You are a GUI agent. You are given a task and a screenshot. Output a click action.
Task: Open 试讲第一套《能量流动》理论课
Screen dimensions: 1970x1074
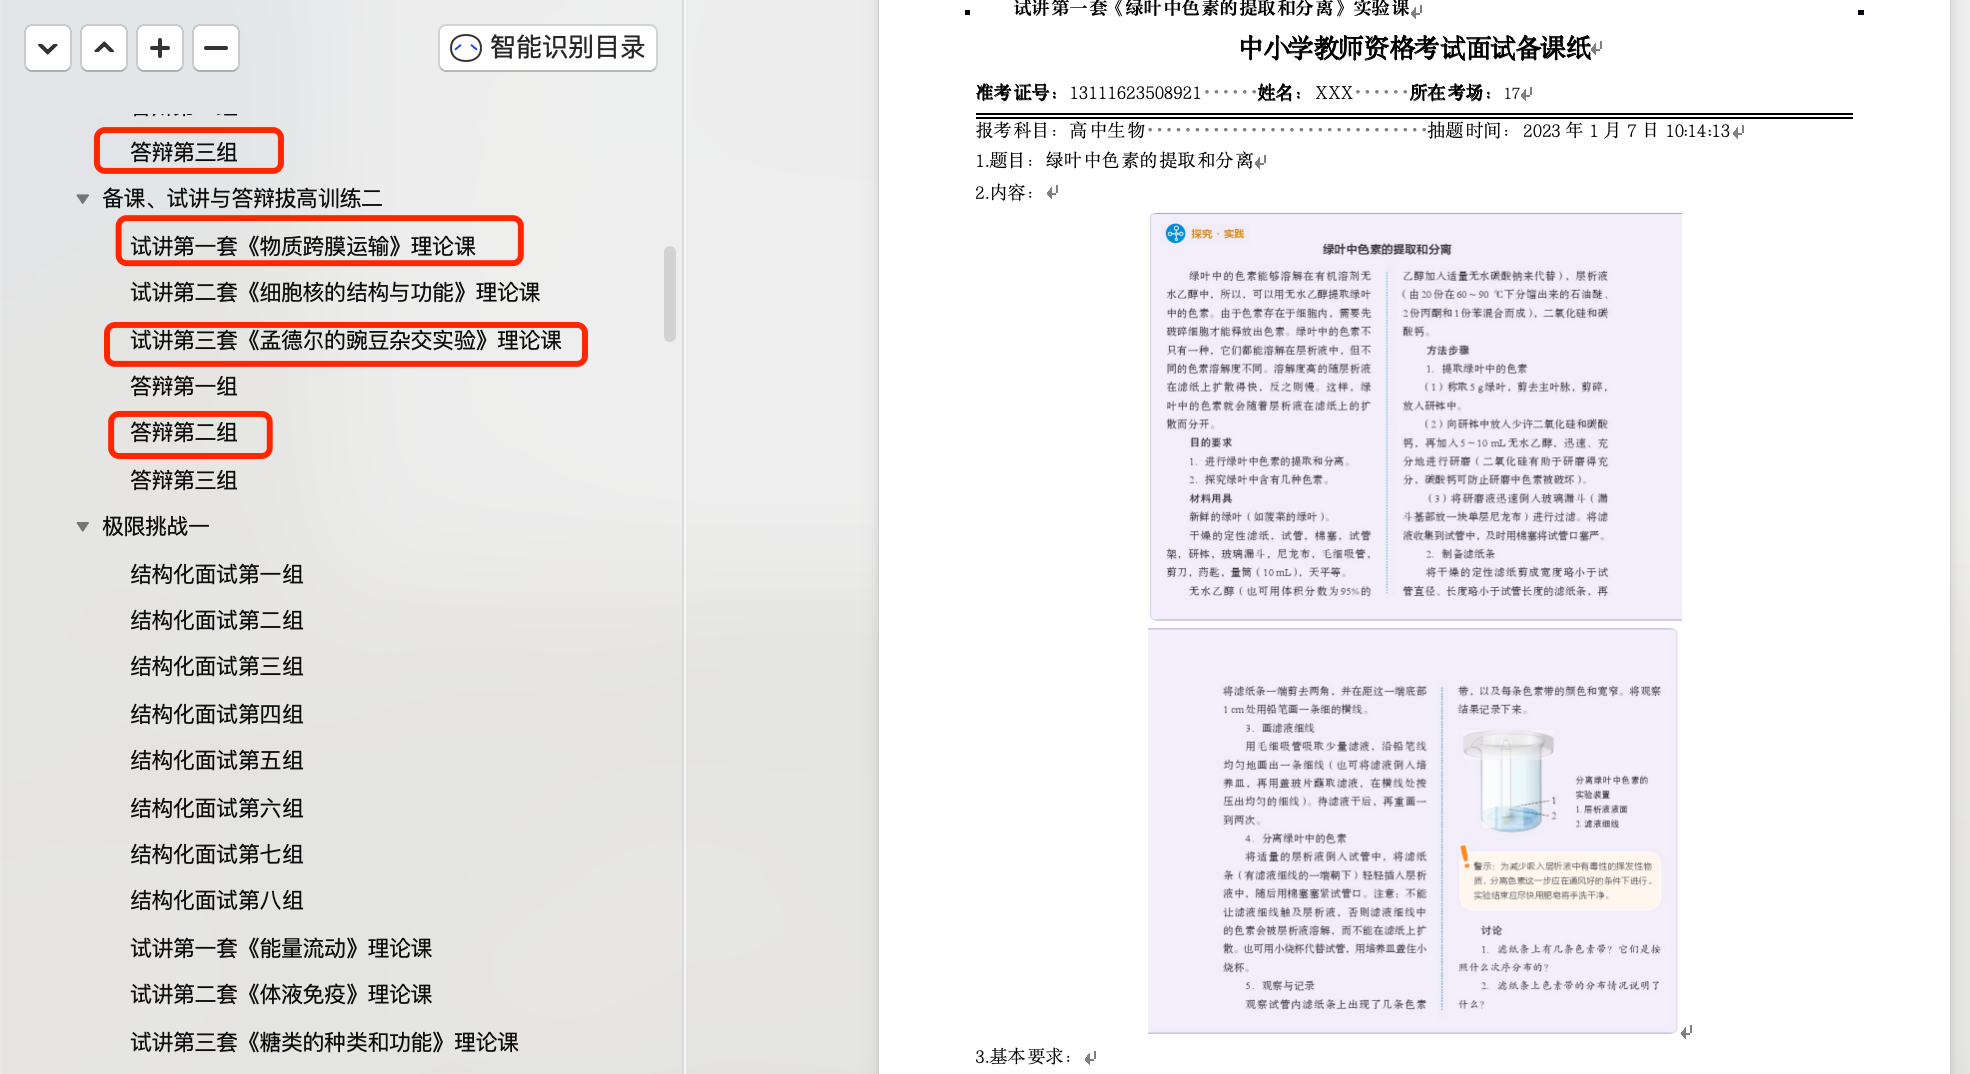[281, 948]
